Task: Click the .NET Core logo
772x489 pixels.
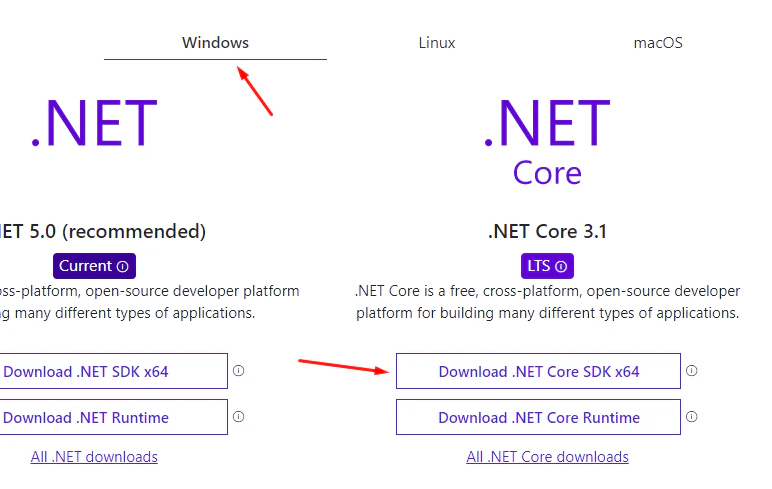Action: pyautogui.click(x=547, y=142)
